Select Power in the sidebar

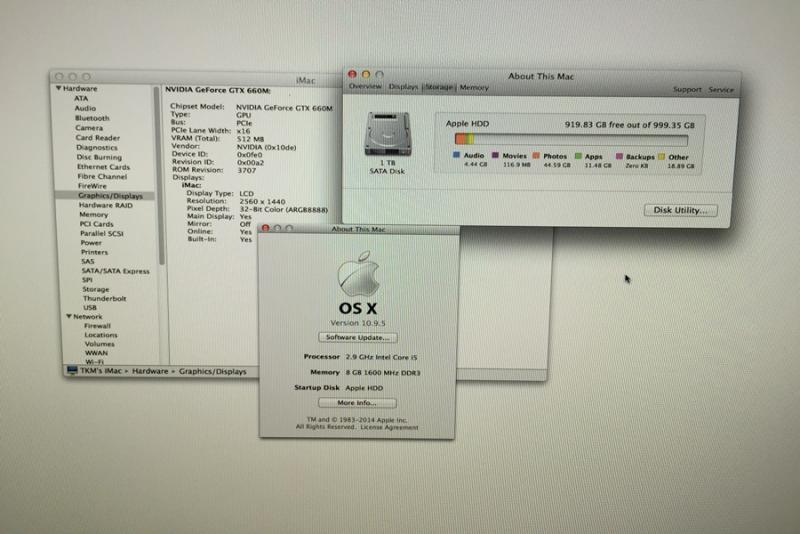coord(91,243)
